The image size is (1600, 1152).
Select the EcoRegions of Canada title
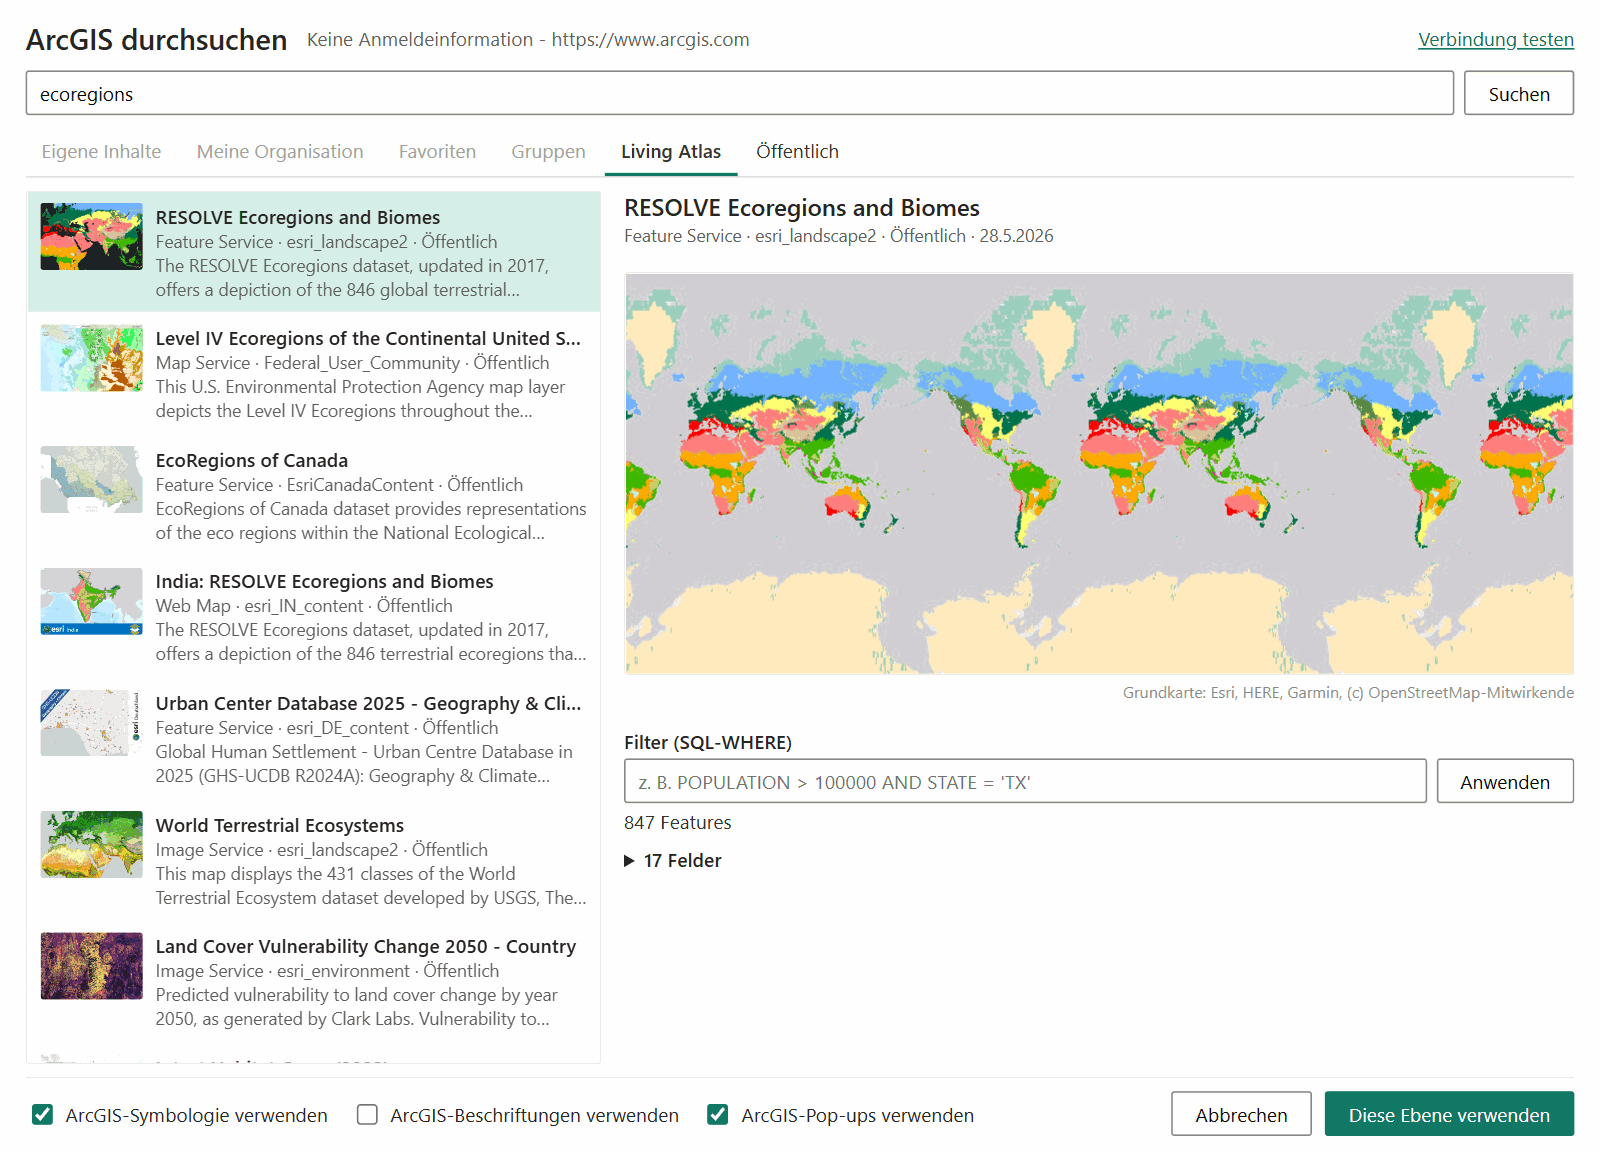tap(252, 460)
